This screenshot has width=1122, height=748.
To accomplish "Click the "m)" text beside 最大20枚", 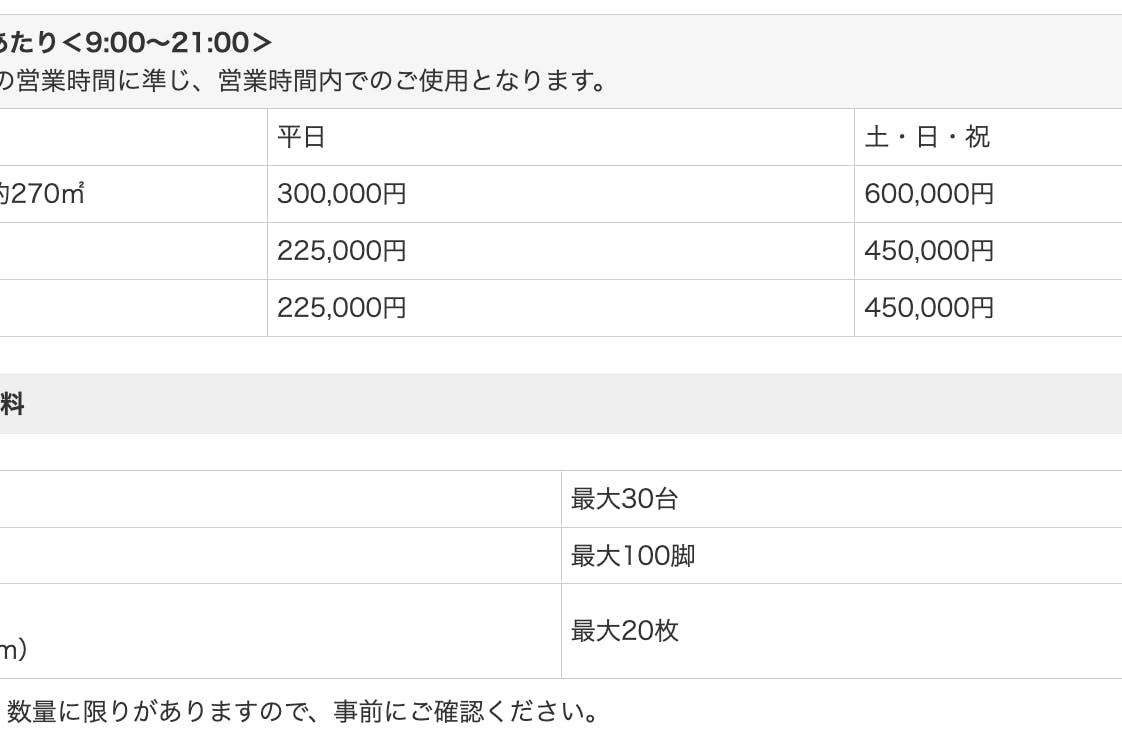I will pos(13,650).
